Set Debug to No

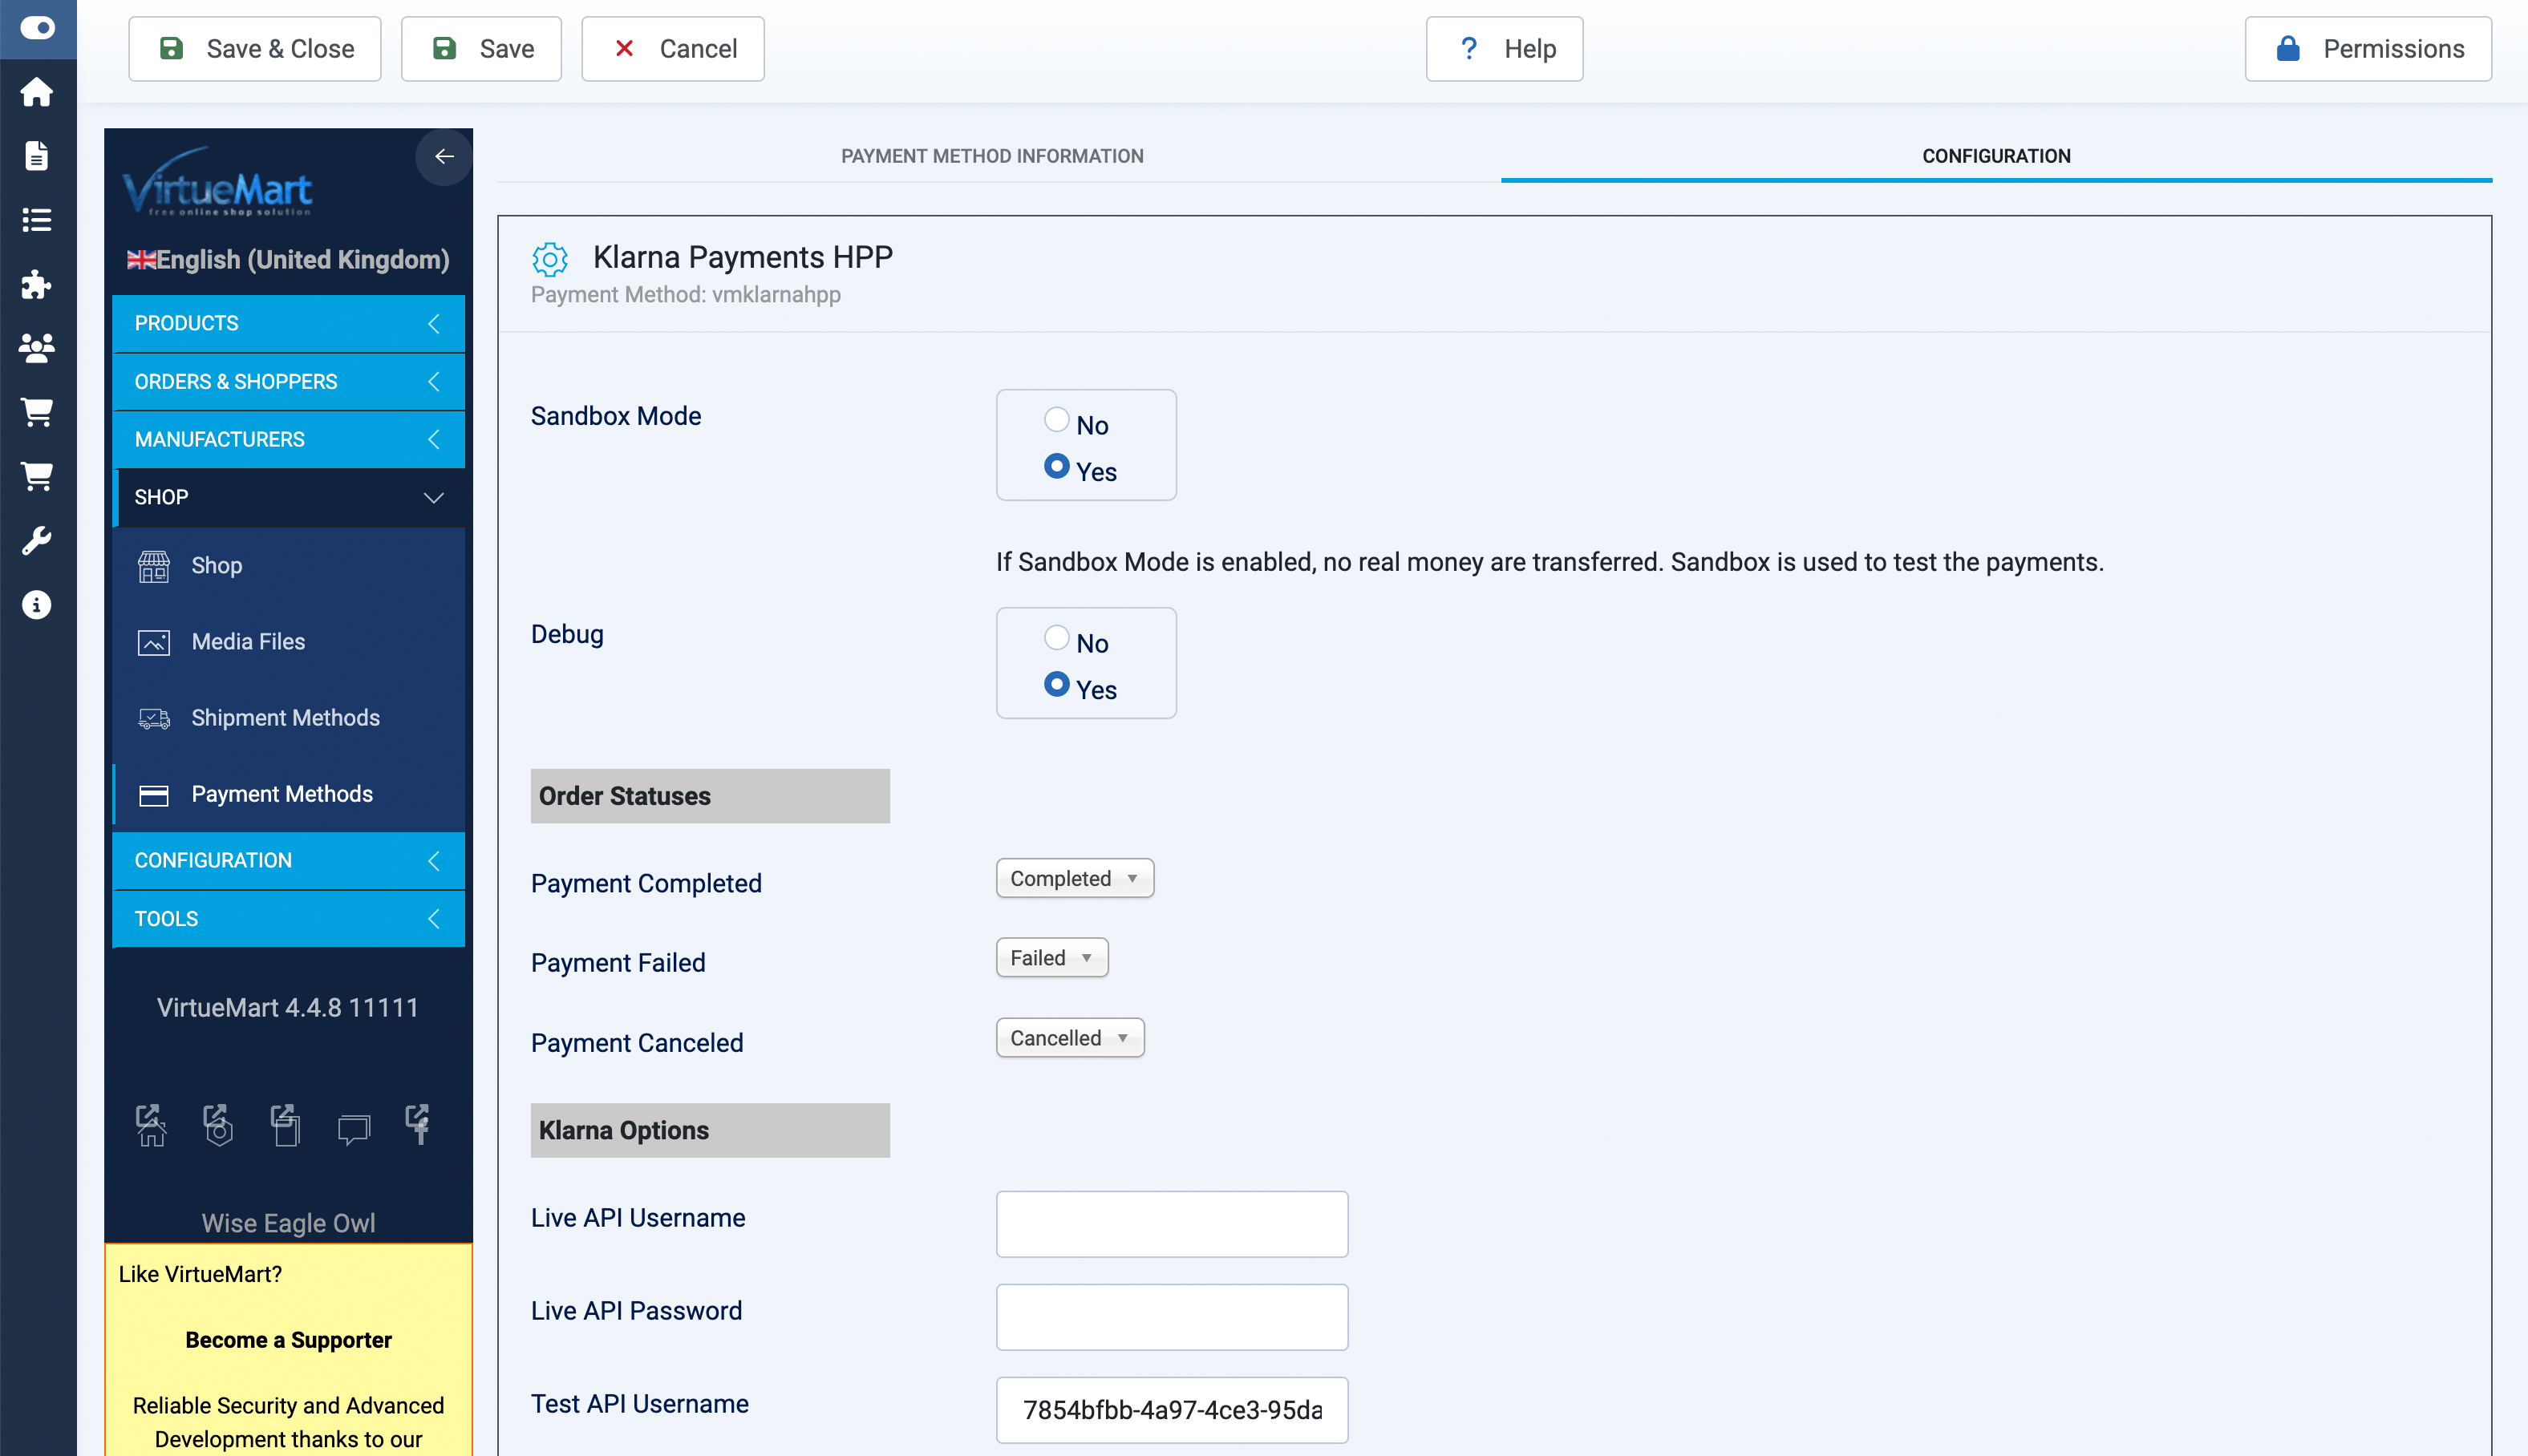[x=1056, y=638]
